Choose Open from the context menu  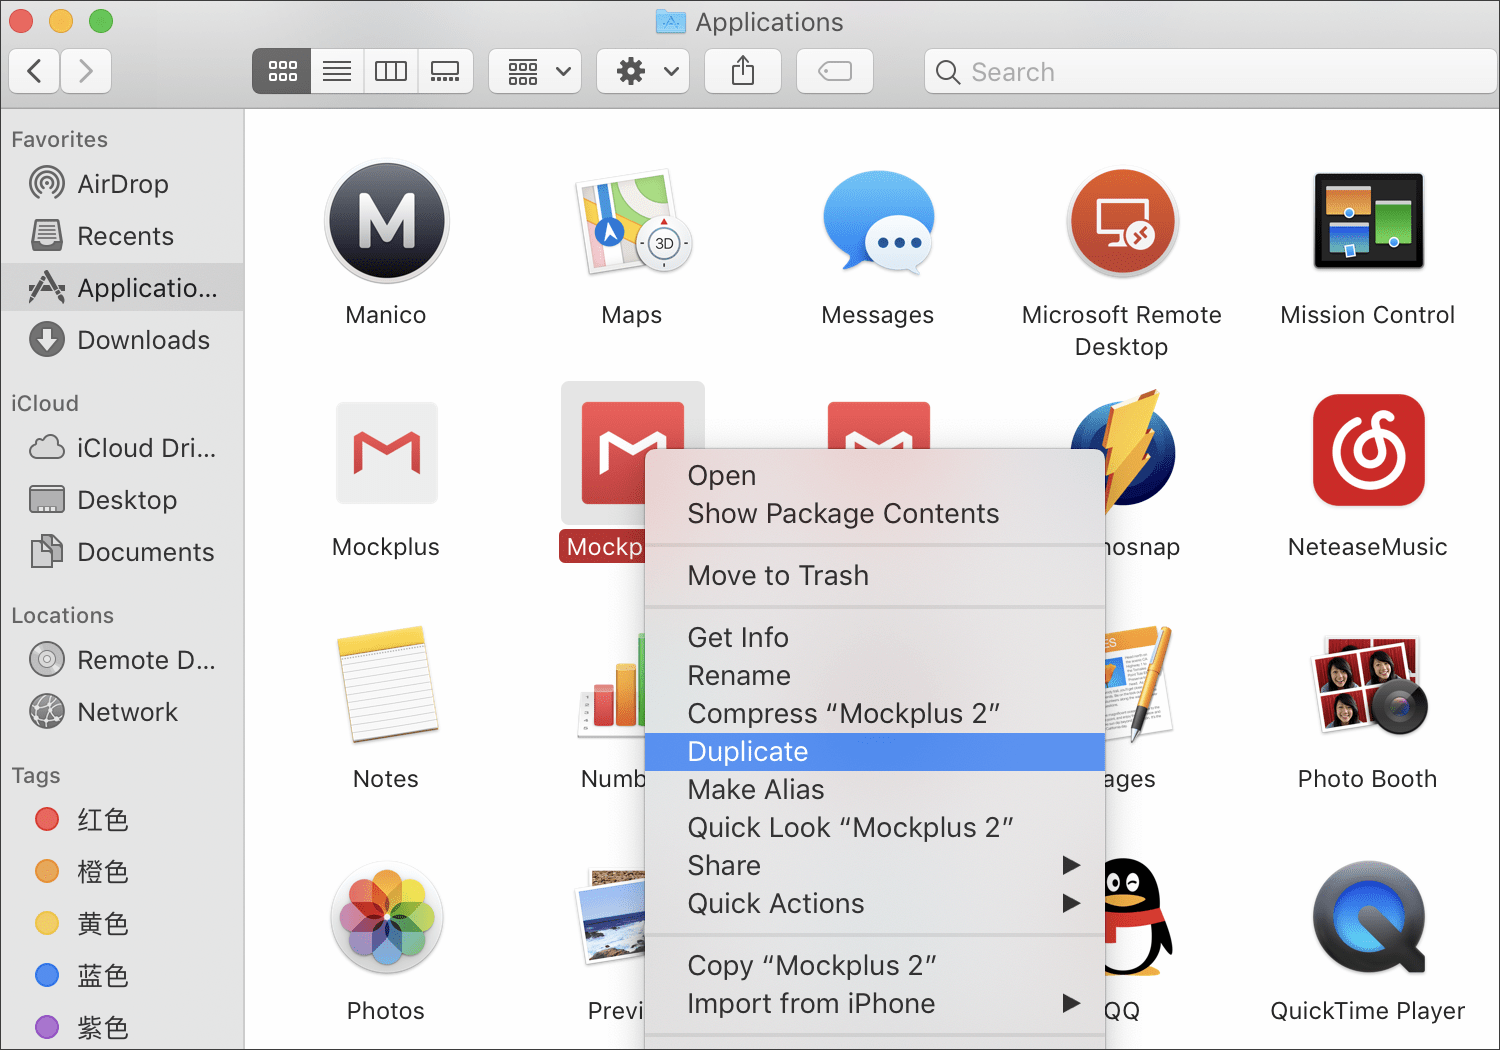pos(875,476)
